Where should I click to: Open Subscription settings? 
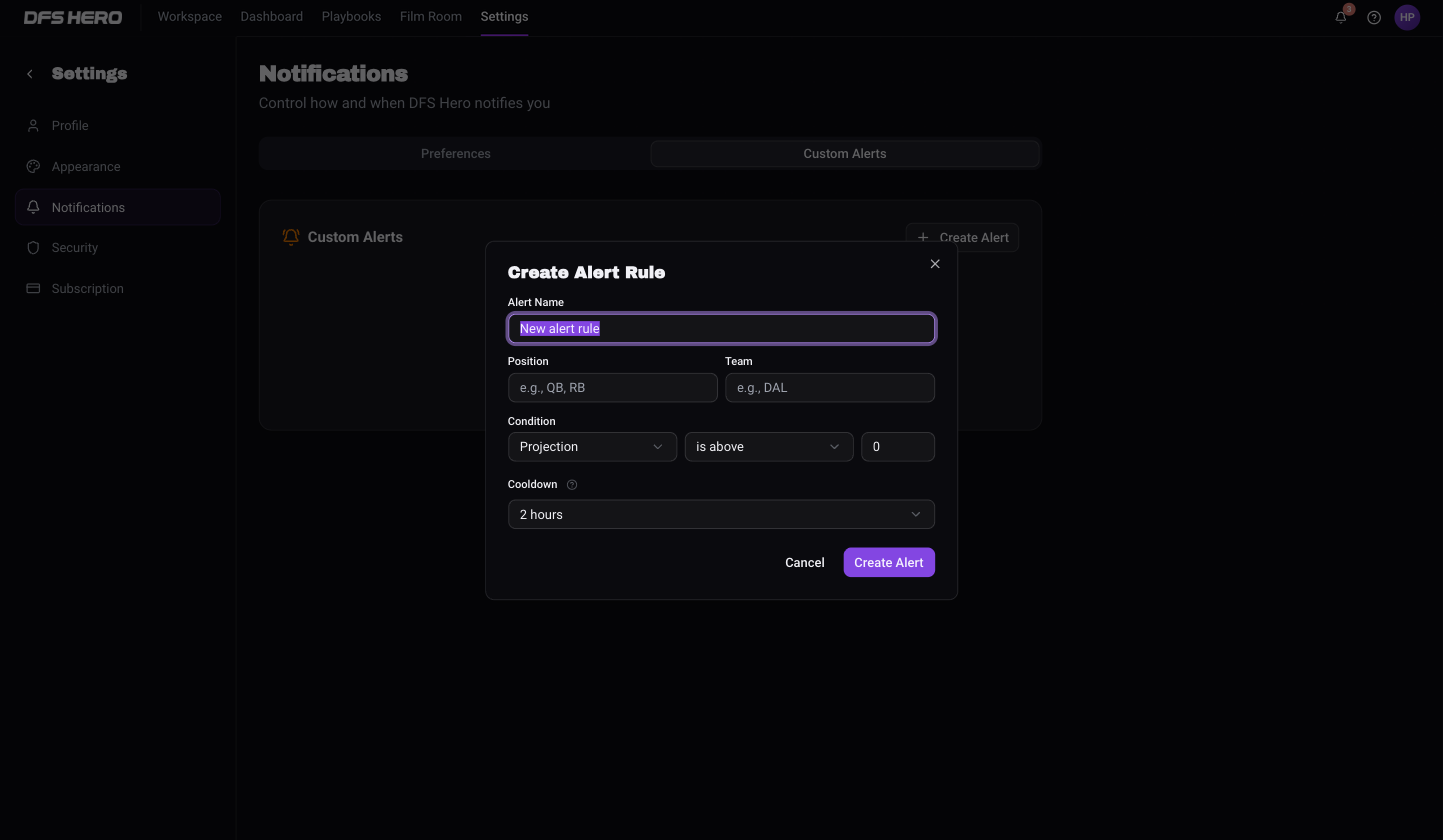[x=118, y=289]
